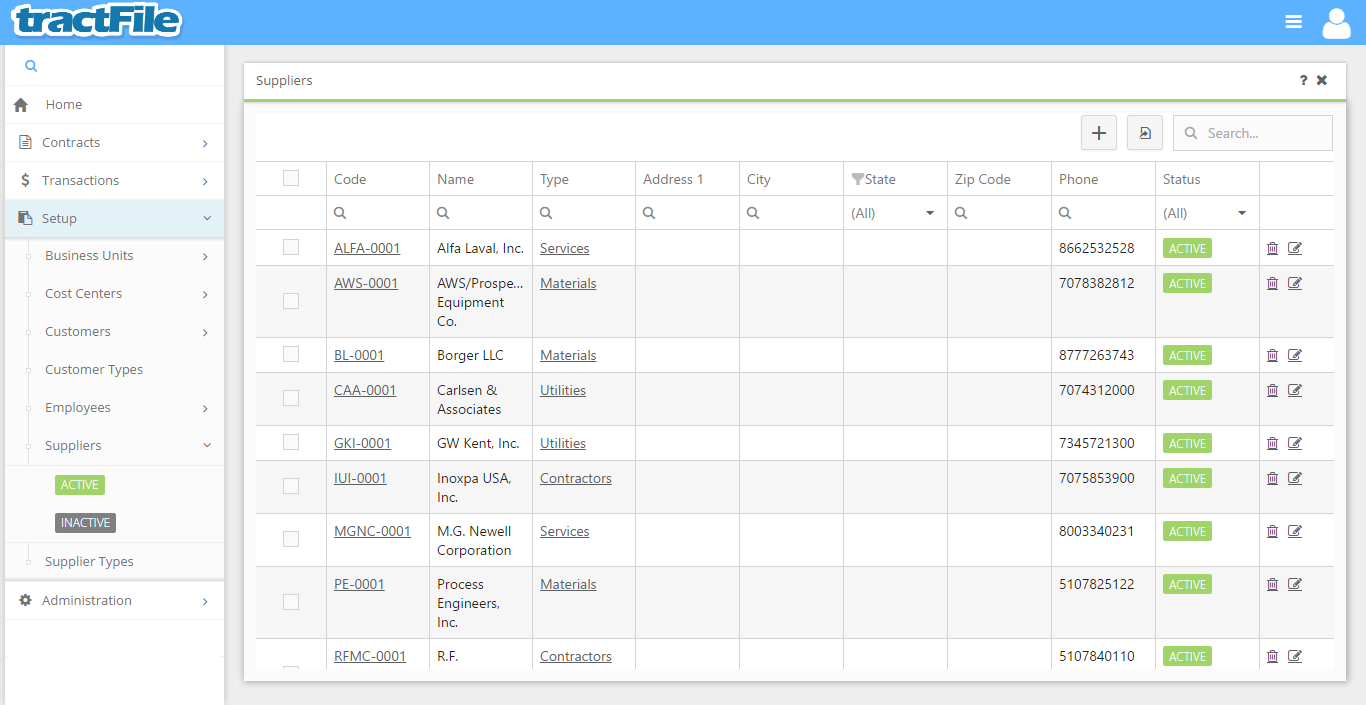Open supplier code link ALFA-0001
This screenshot has width=1366, height=705.
pyautogui.click(x=367, y=248)
